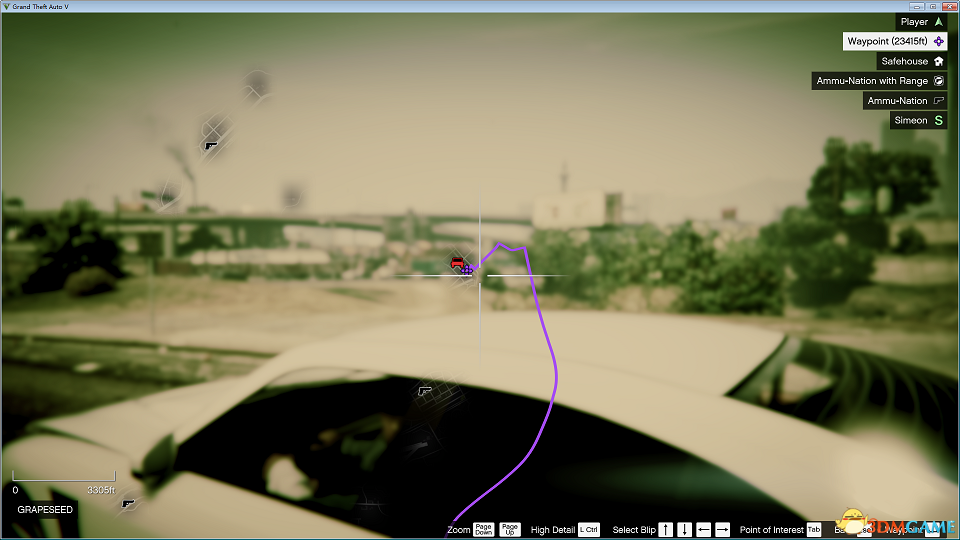This screenshot has width=960, height=540.
Task: Minimize the Grand Theft Auto V window
Action: (x=917, y=6)
